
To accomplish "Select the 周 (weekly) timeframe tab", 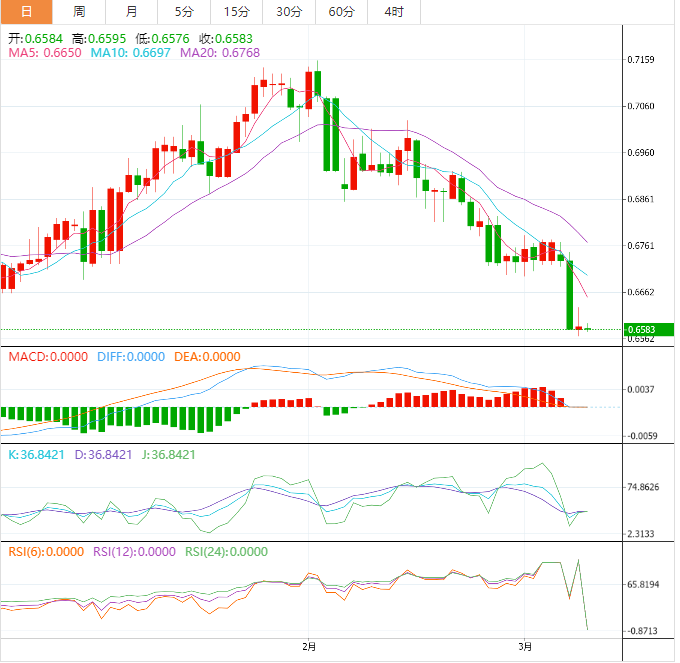I will 79,12.
